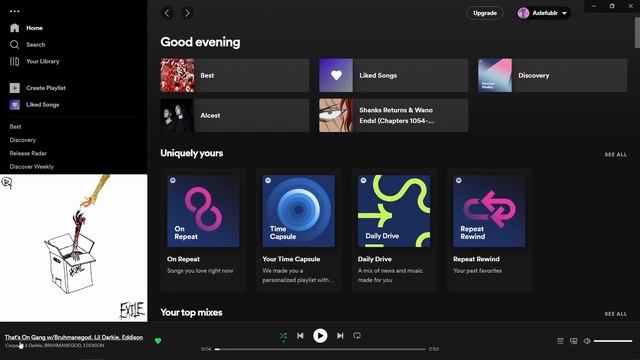This screenshot has width=640, height=360.
Task: Open connect to a device
Action: [573, 341]
